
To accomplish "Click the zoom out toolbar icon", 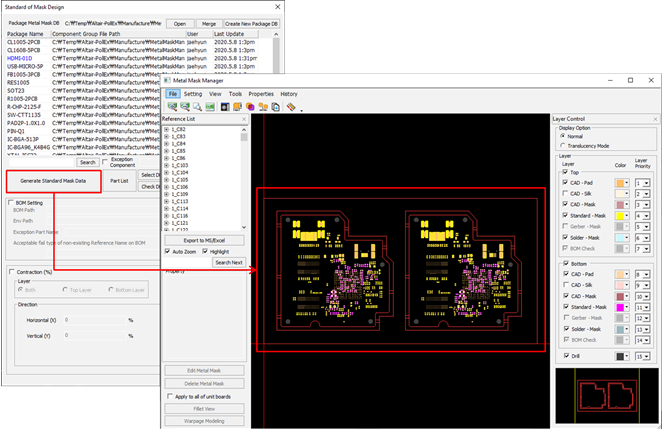I will [x=184, y=106].
